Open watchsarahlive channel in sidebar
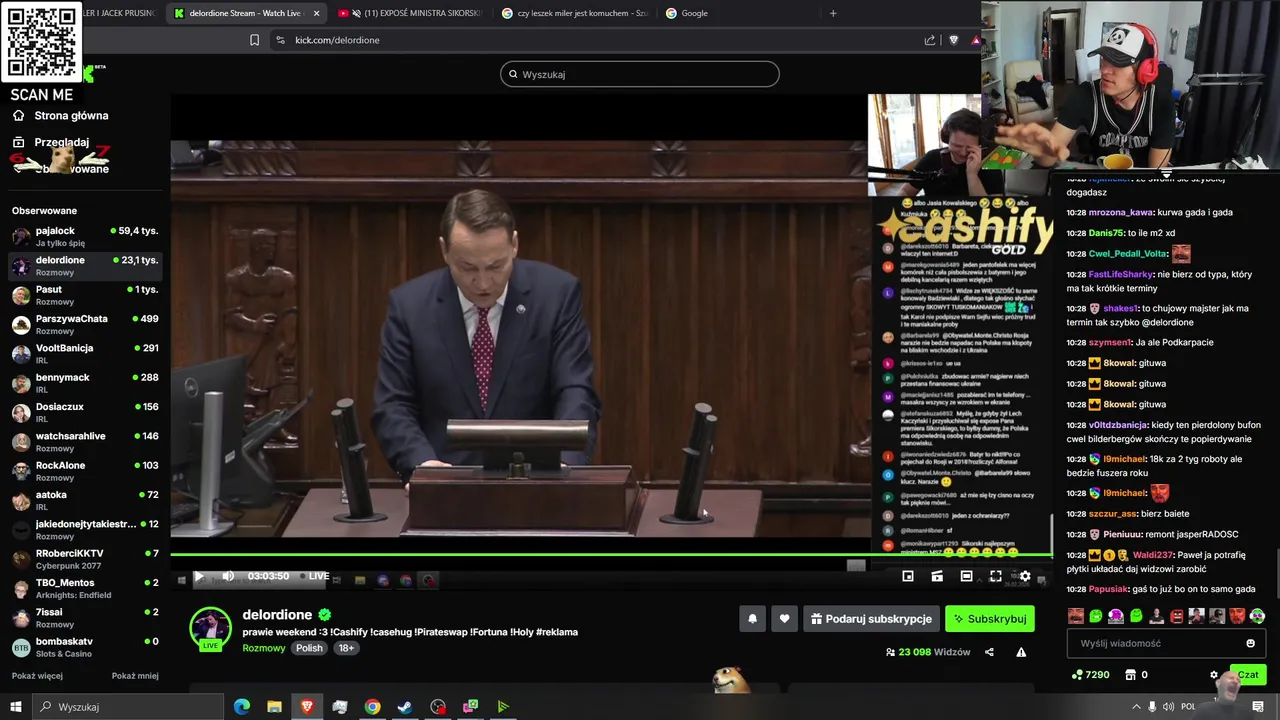The image size is (1280, 720). tap(85, 441)
